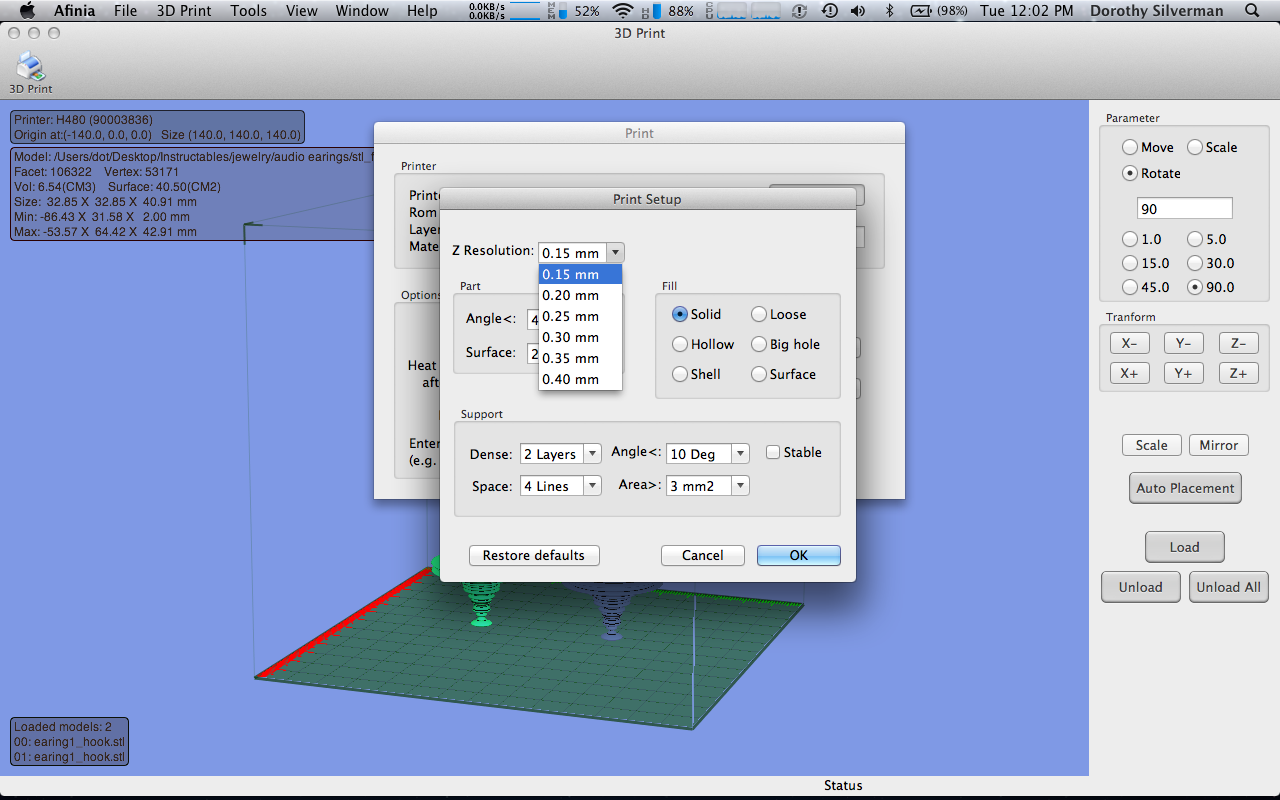Click the Scale button above Auto Placement

(x=1152, y=445)
